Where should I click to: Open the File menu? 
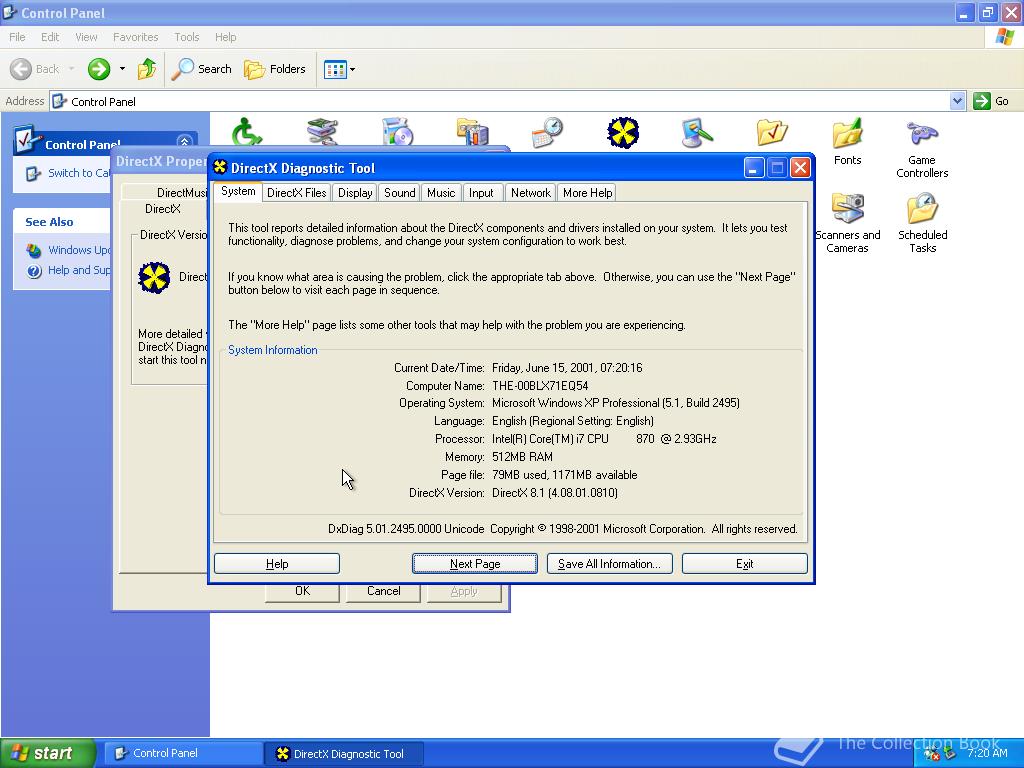17,37
